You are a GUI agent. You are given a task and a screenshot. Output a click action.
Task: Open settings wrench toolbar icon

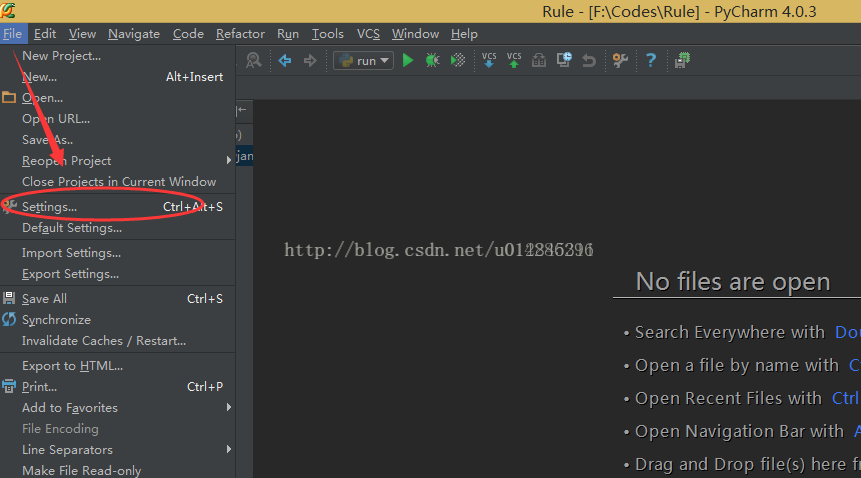click(620, 60)
